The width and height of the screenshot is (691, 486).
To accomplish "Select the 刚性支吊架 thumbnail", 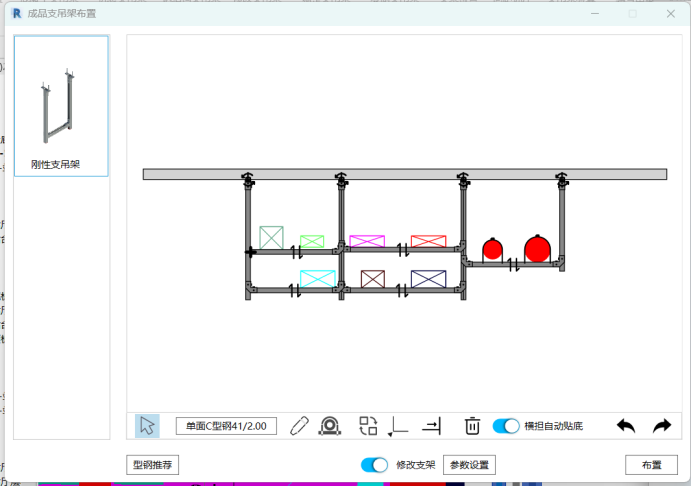I will pyautogui.click(x=61, y=106).
